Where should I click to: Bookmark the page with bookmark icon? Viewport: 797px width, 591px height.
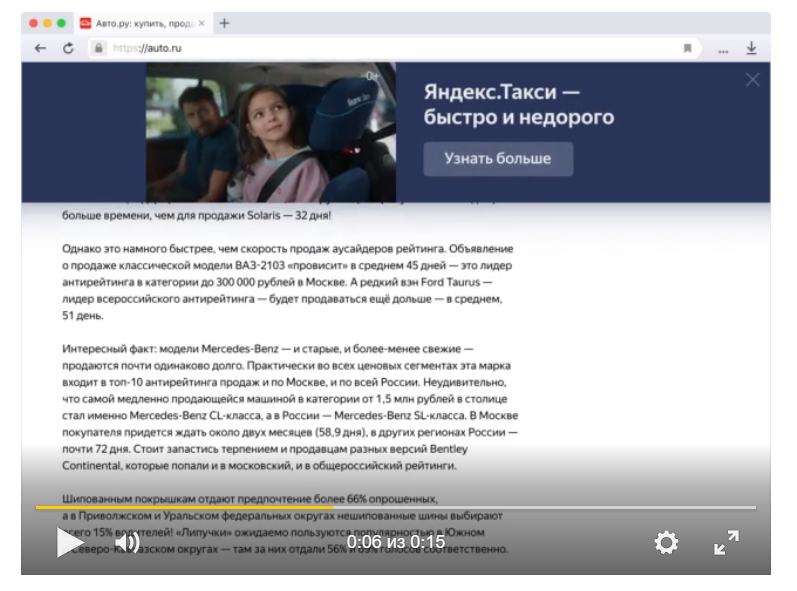[687, 48]
